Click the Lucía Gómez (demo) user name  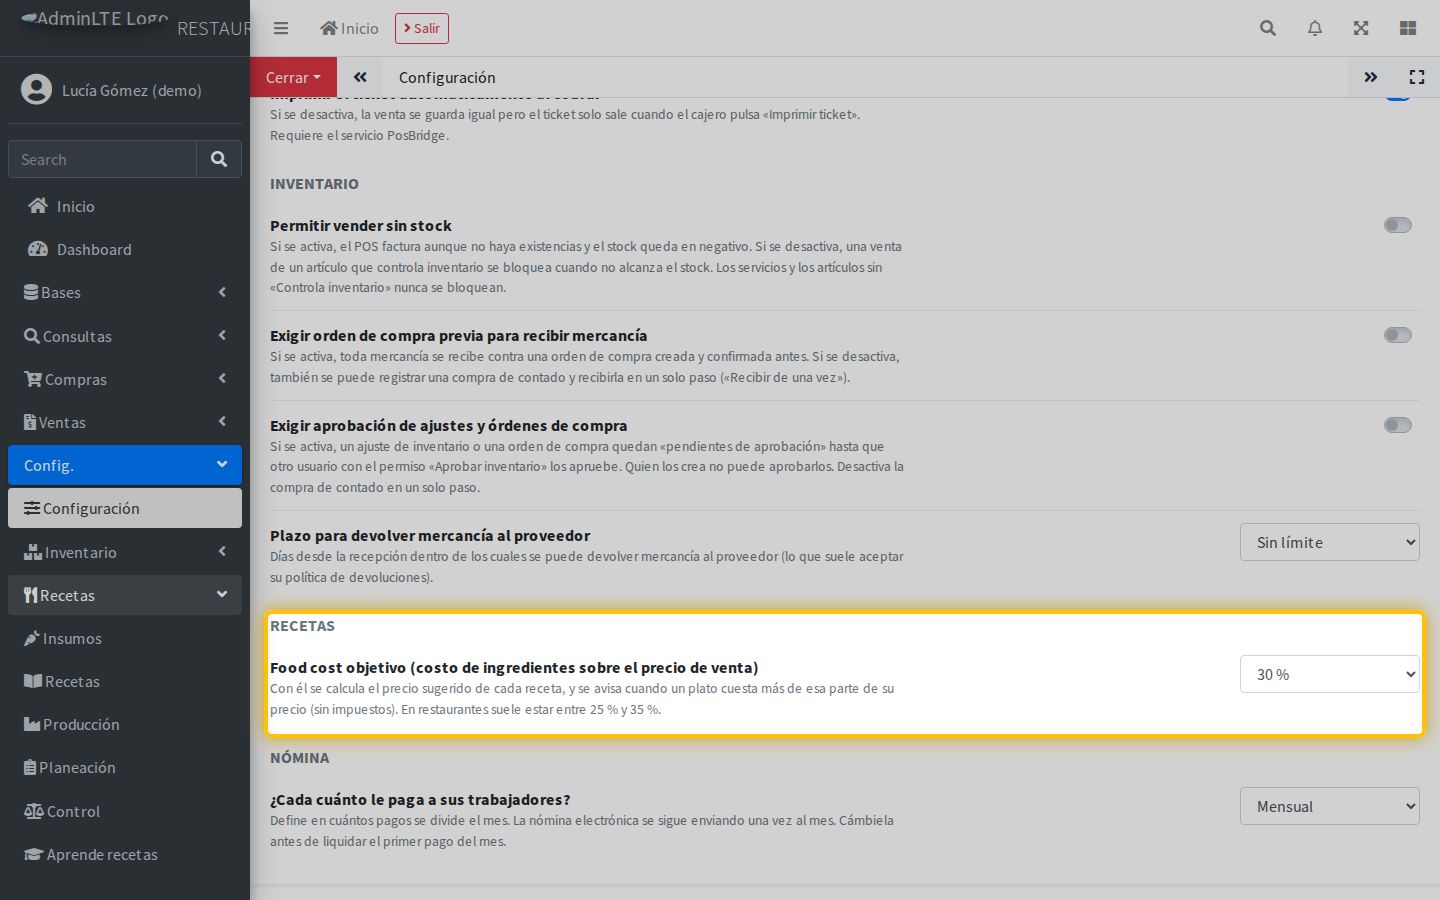click(x=132, y=90)
